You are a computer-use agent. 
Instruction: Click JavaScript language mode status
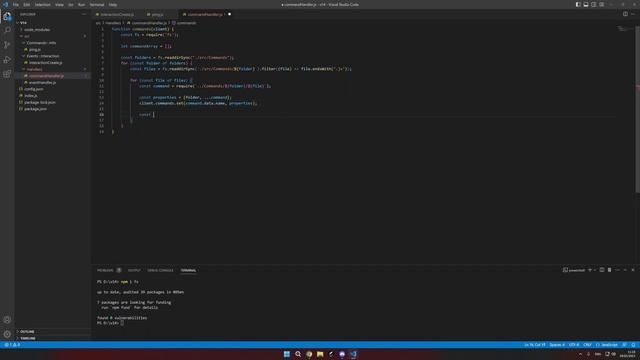tap(607, 345)
